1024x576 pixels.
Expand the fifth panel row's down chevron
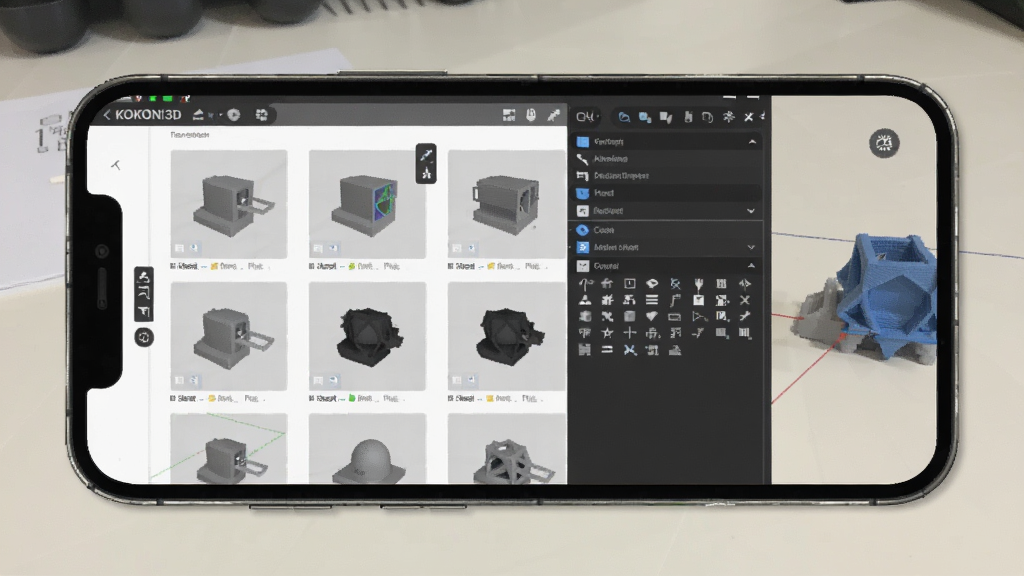click(751, 211)
